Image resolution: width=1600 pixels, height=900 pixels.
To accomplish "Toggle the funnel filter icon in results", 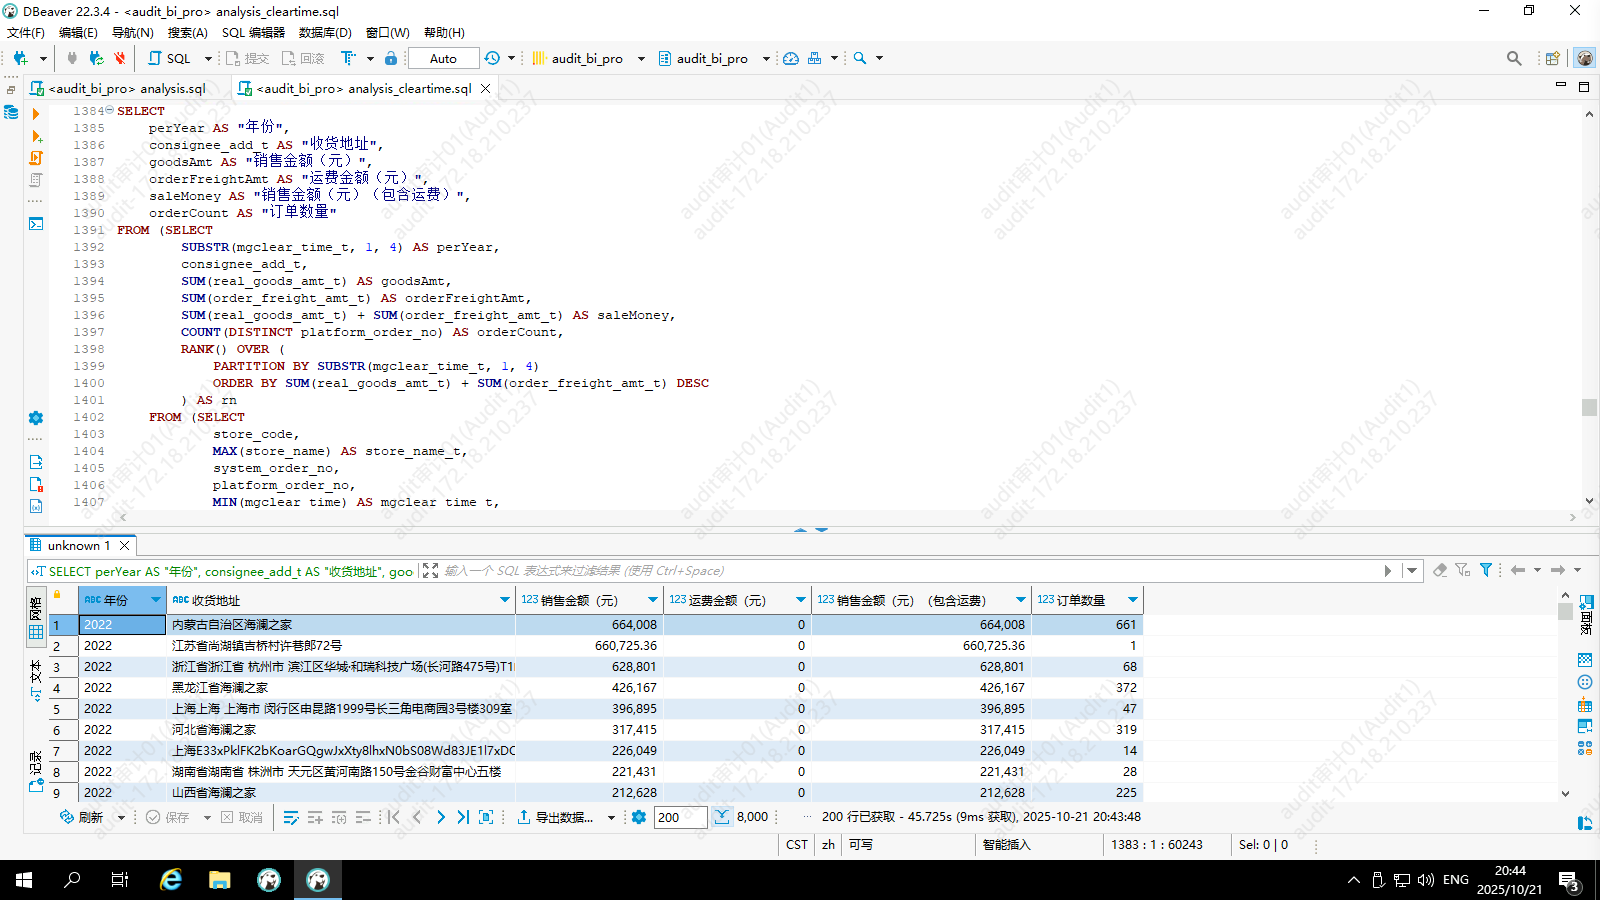I will 1486,570.
